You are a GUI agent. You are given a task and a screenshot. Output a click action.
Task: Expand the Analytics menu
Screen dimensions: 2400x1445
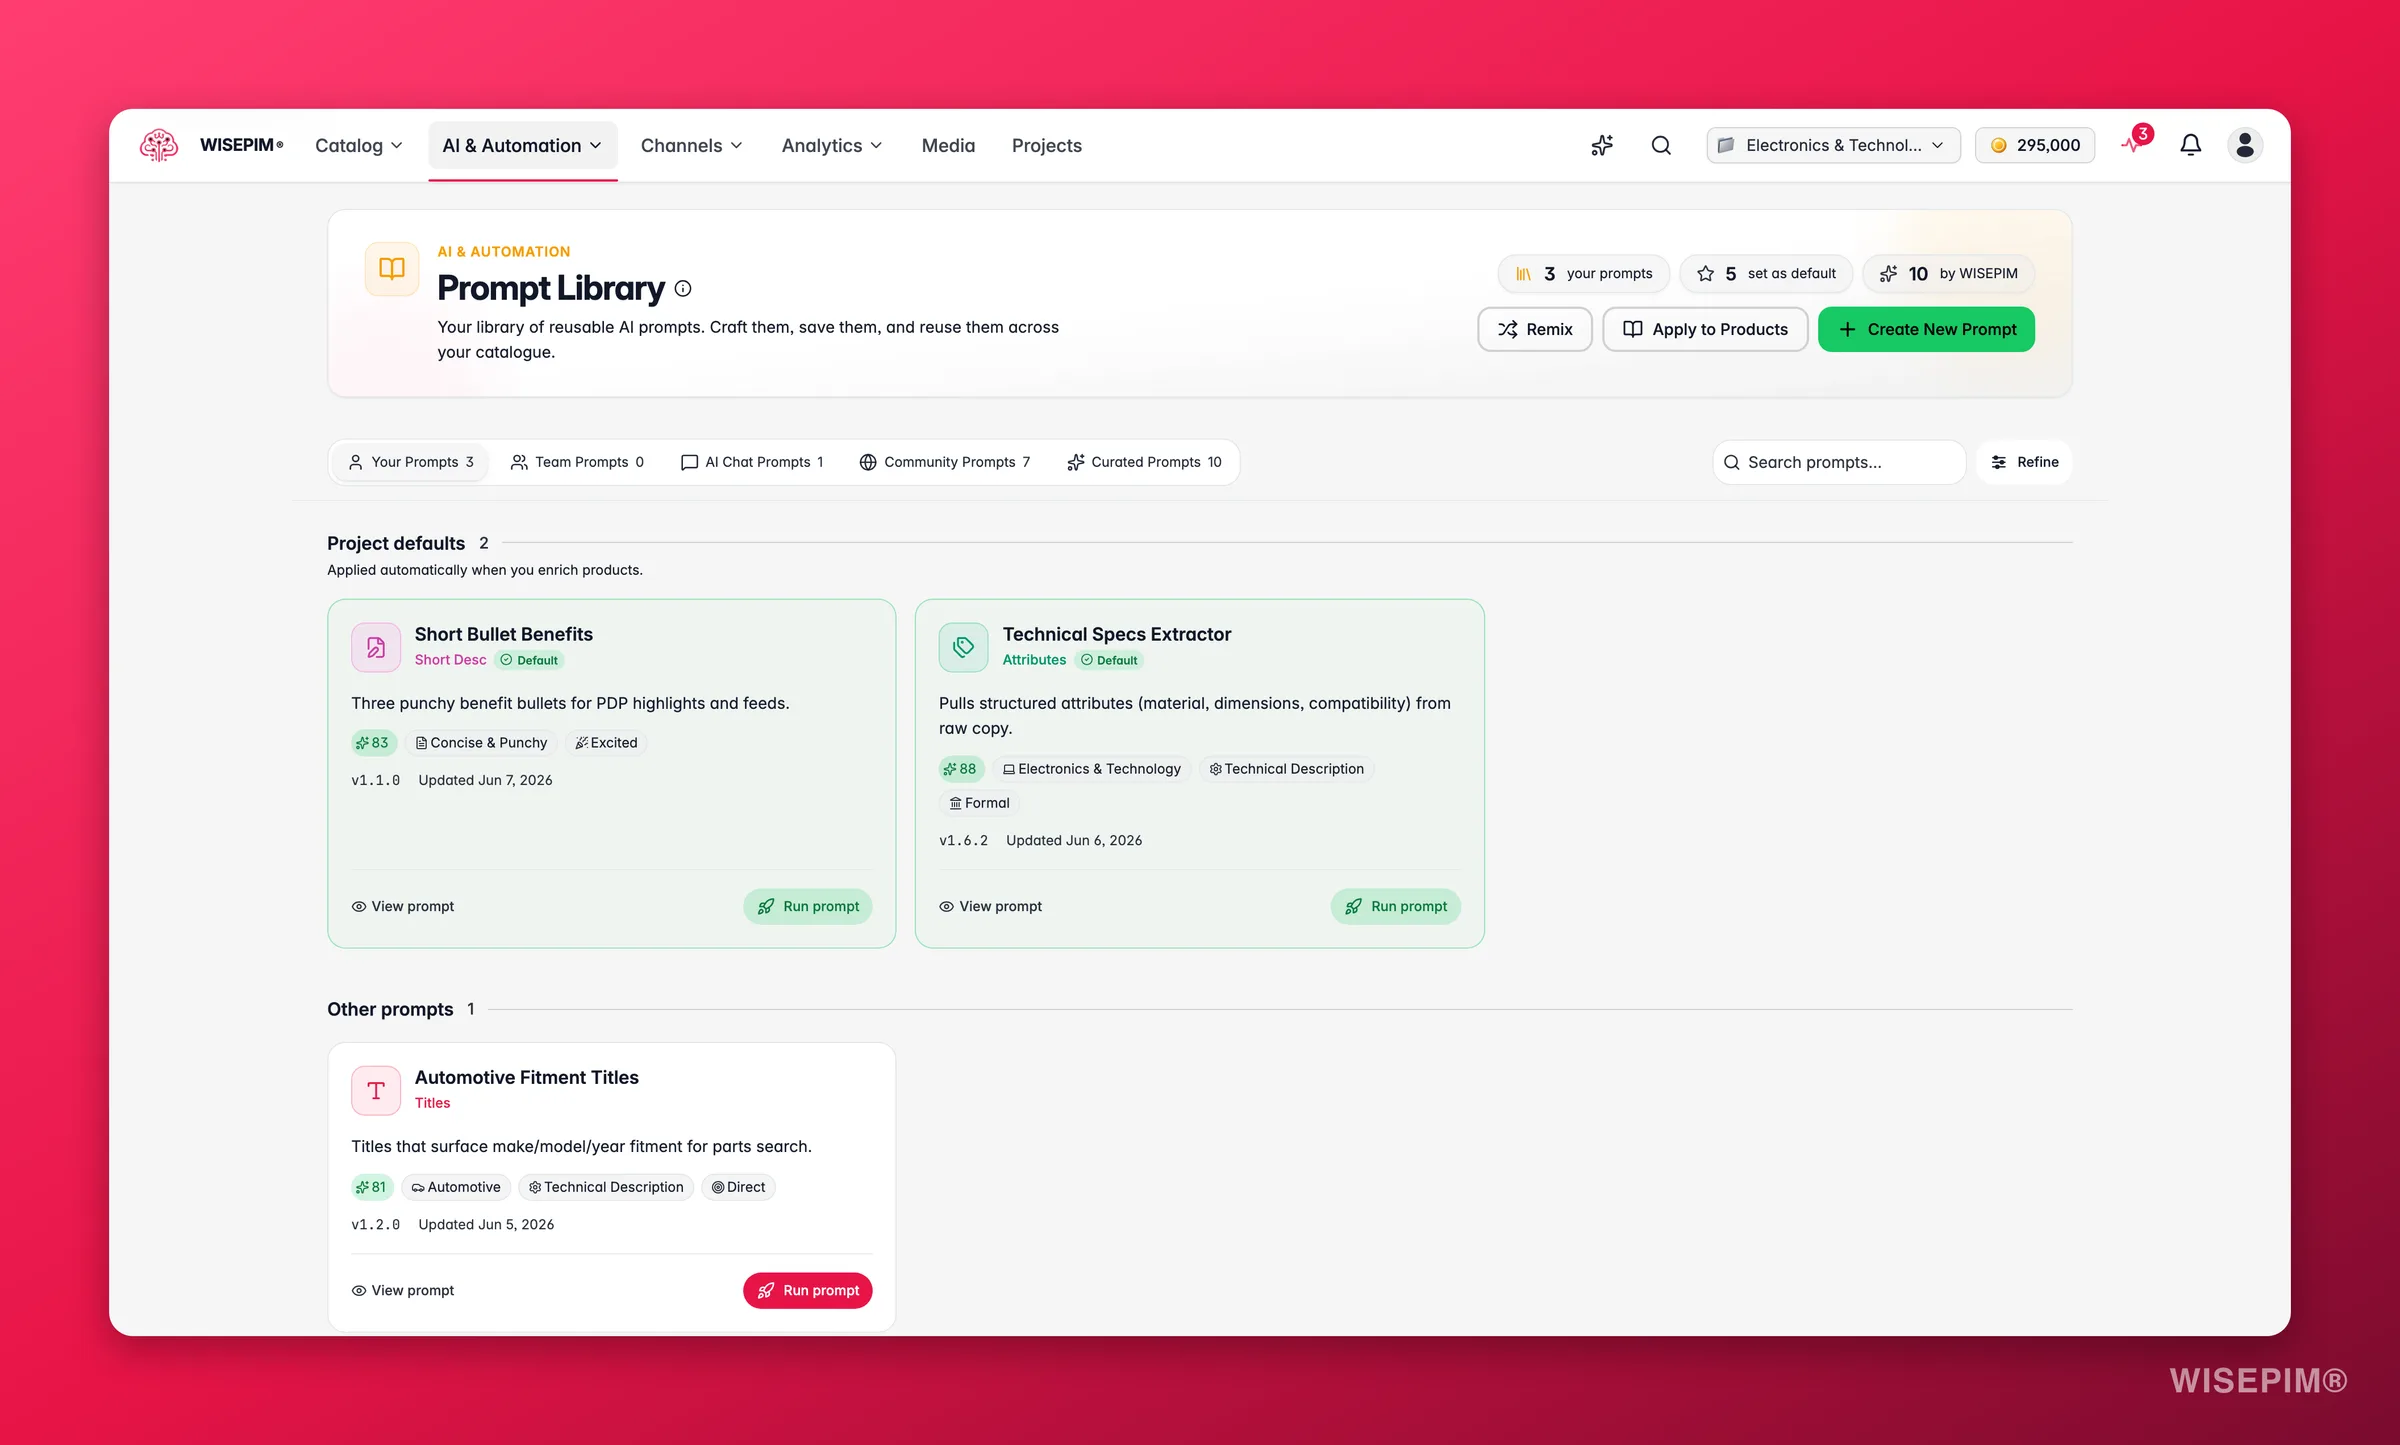[832, 145]
